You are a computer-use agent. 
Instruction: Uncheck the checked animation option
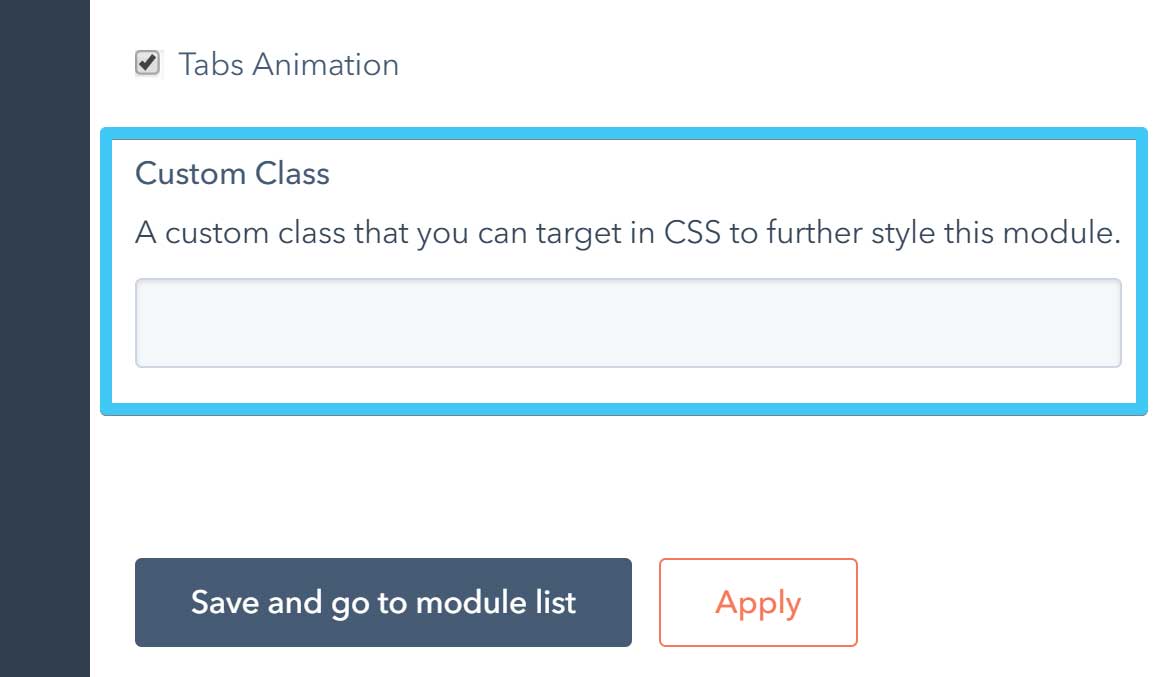tap(148, 64)
